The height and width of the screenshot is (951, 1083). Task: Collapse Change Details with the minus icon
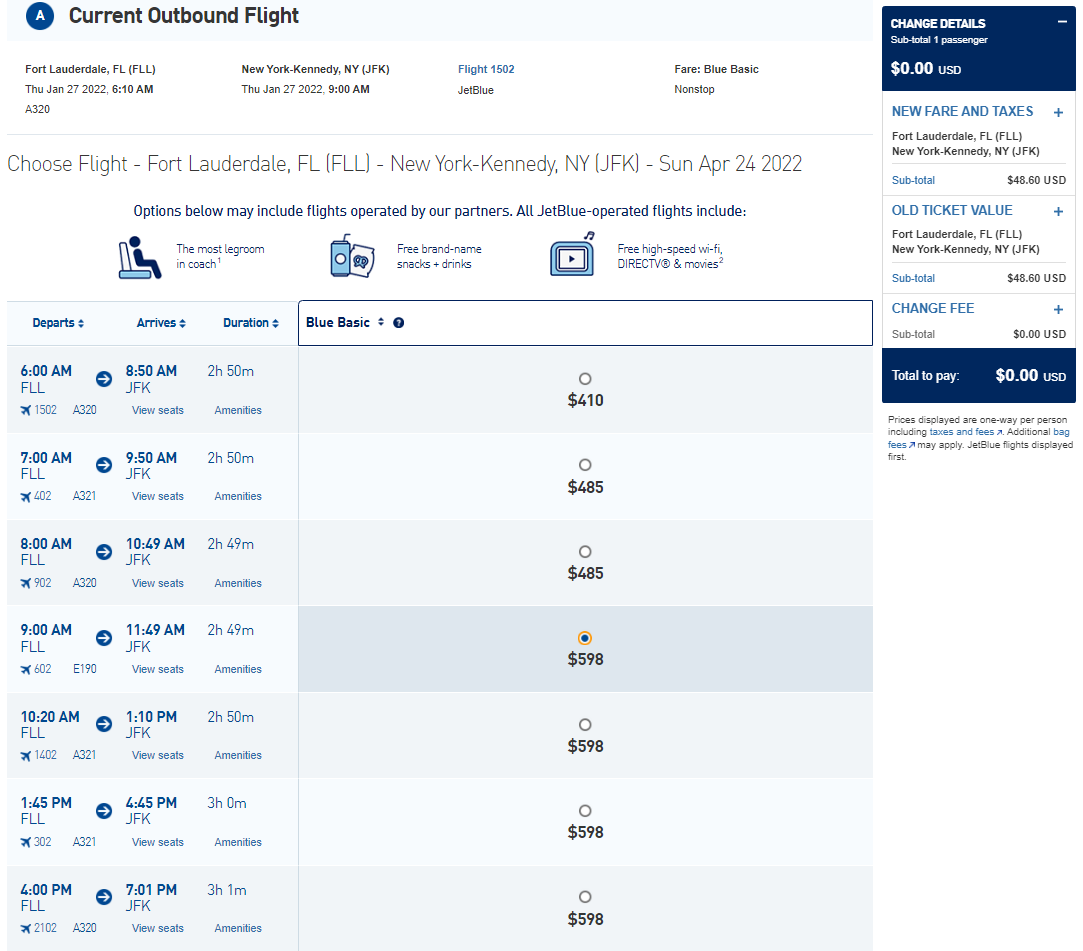tap(1062, 22)
